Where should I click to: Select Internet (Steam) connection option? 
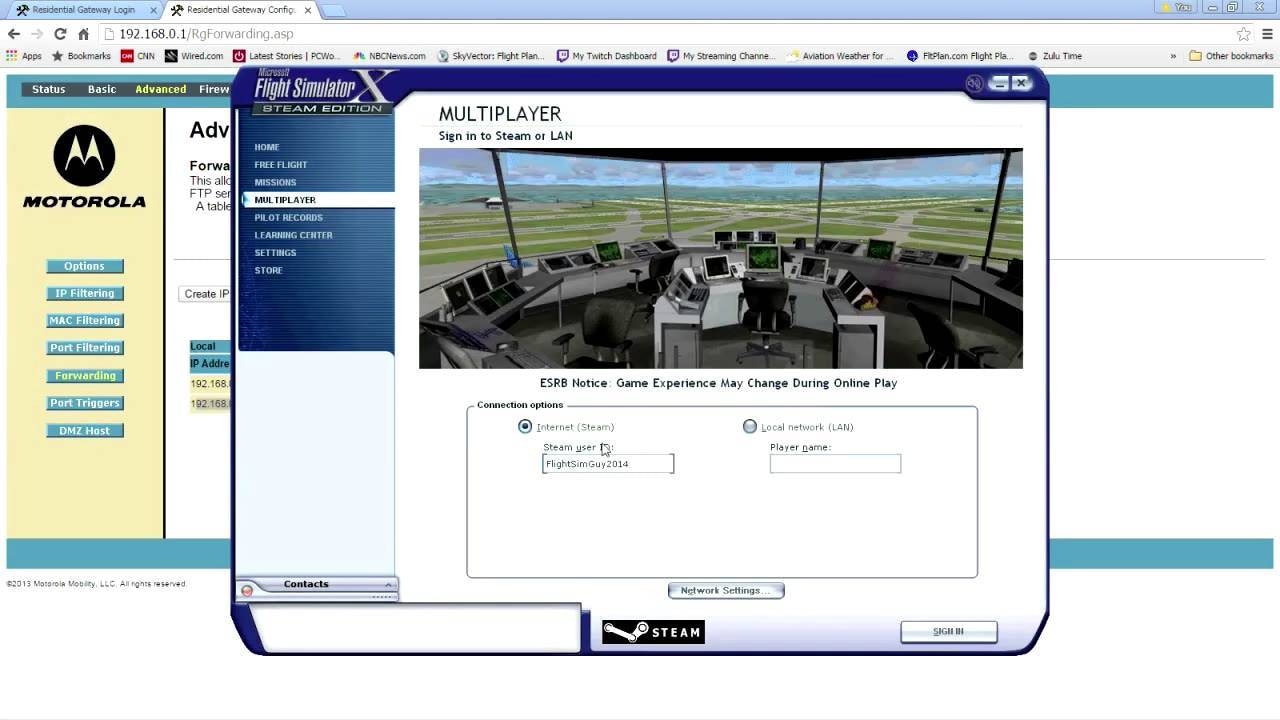click(x=525, y=427)
